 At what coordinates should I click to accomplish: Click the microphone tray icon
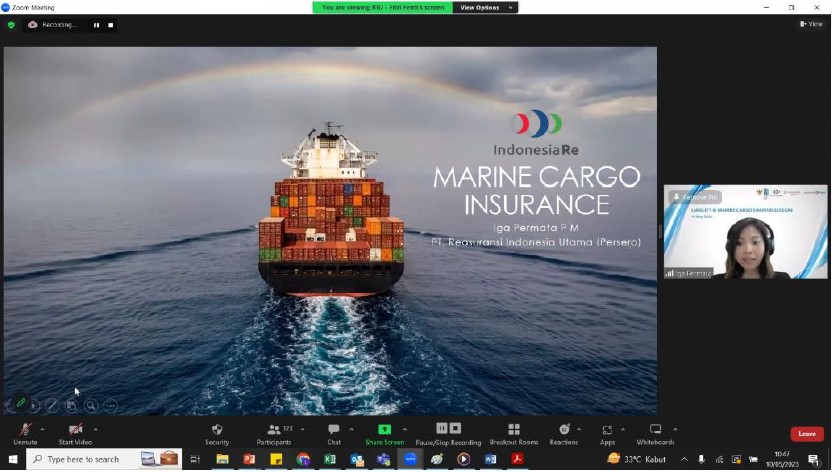(701, 459)
